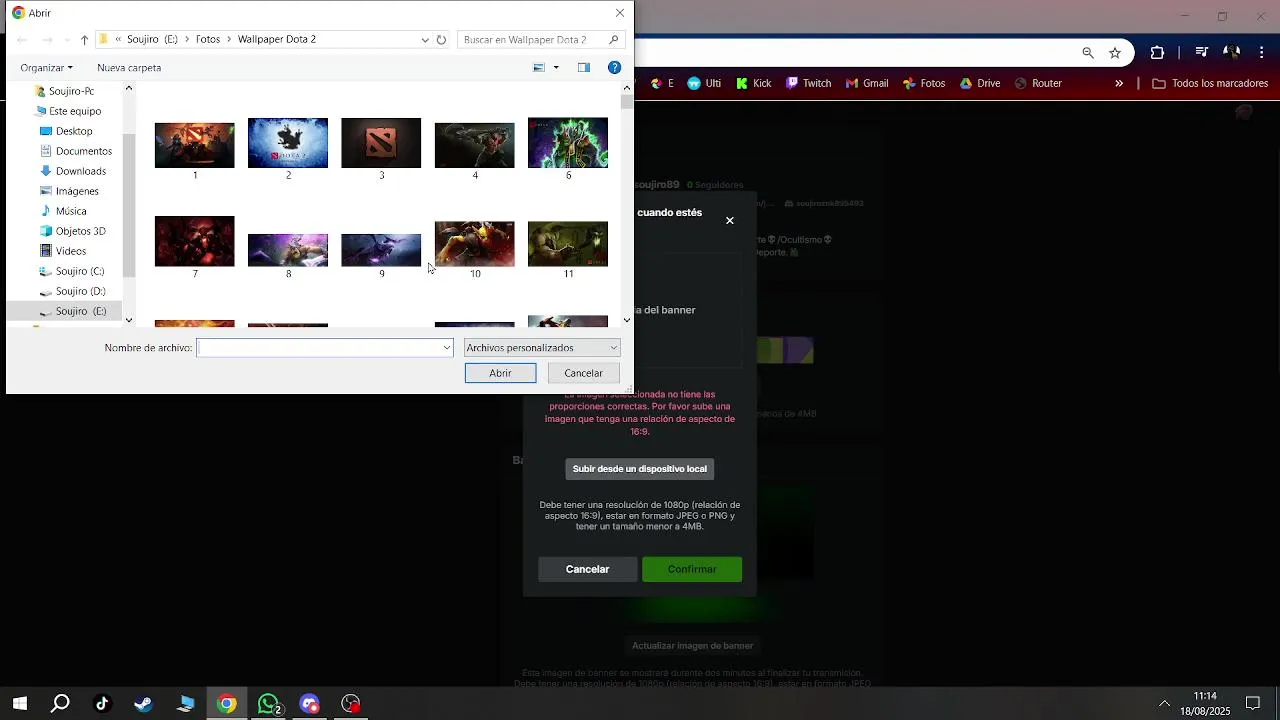Show more bookmarks chevron
1280x720 pixels.
pyautogui.click(x=1119, y=84)
